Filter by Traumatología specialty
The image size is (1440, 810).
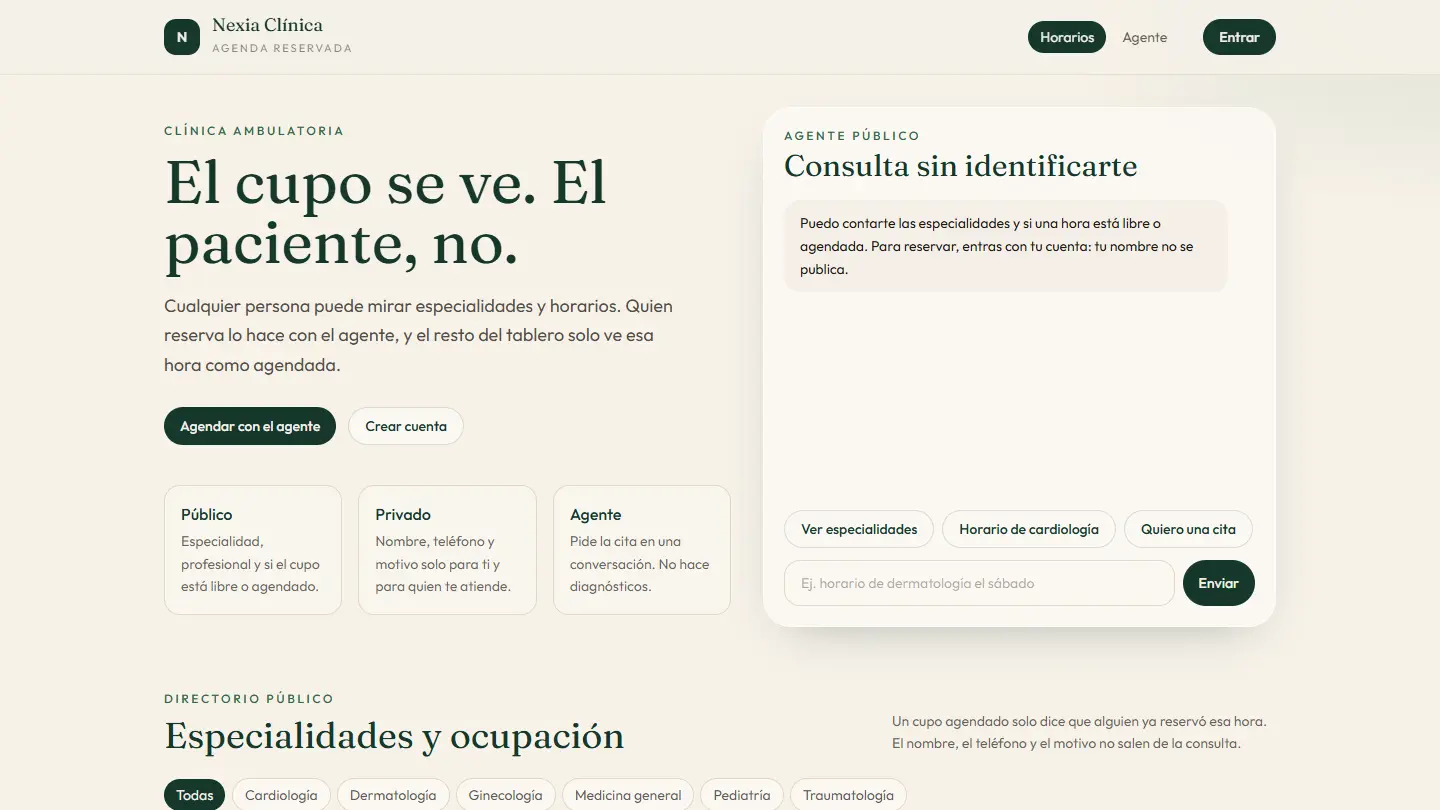pyautogui.click(x=848, y=795)
